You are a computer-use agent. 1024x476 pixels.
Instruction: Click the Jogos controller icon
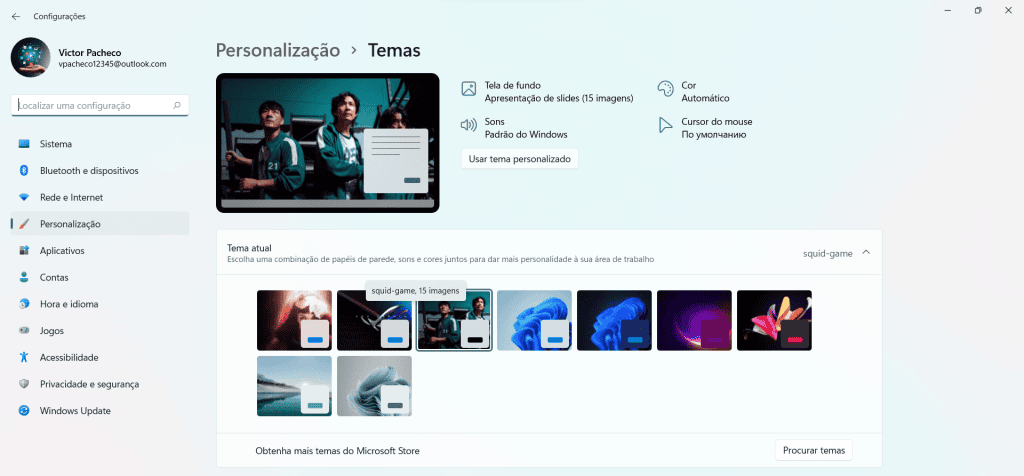pyautogui.click(x=24, y=331)
